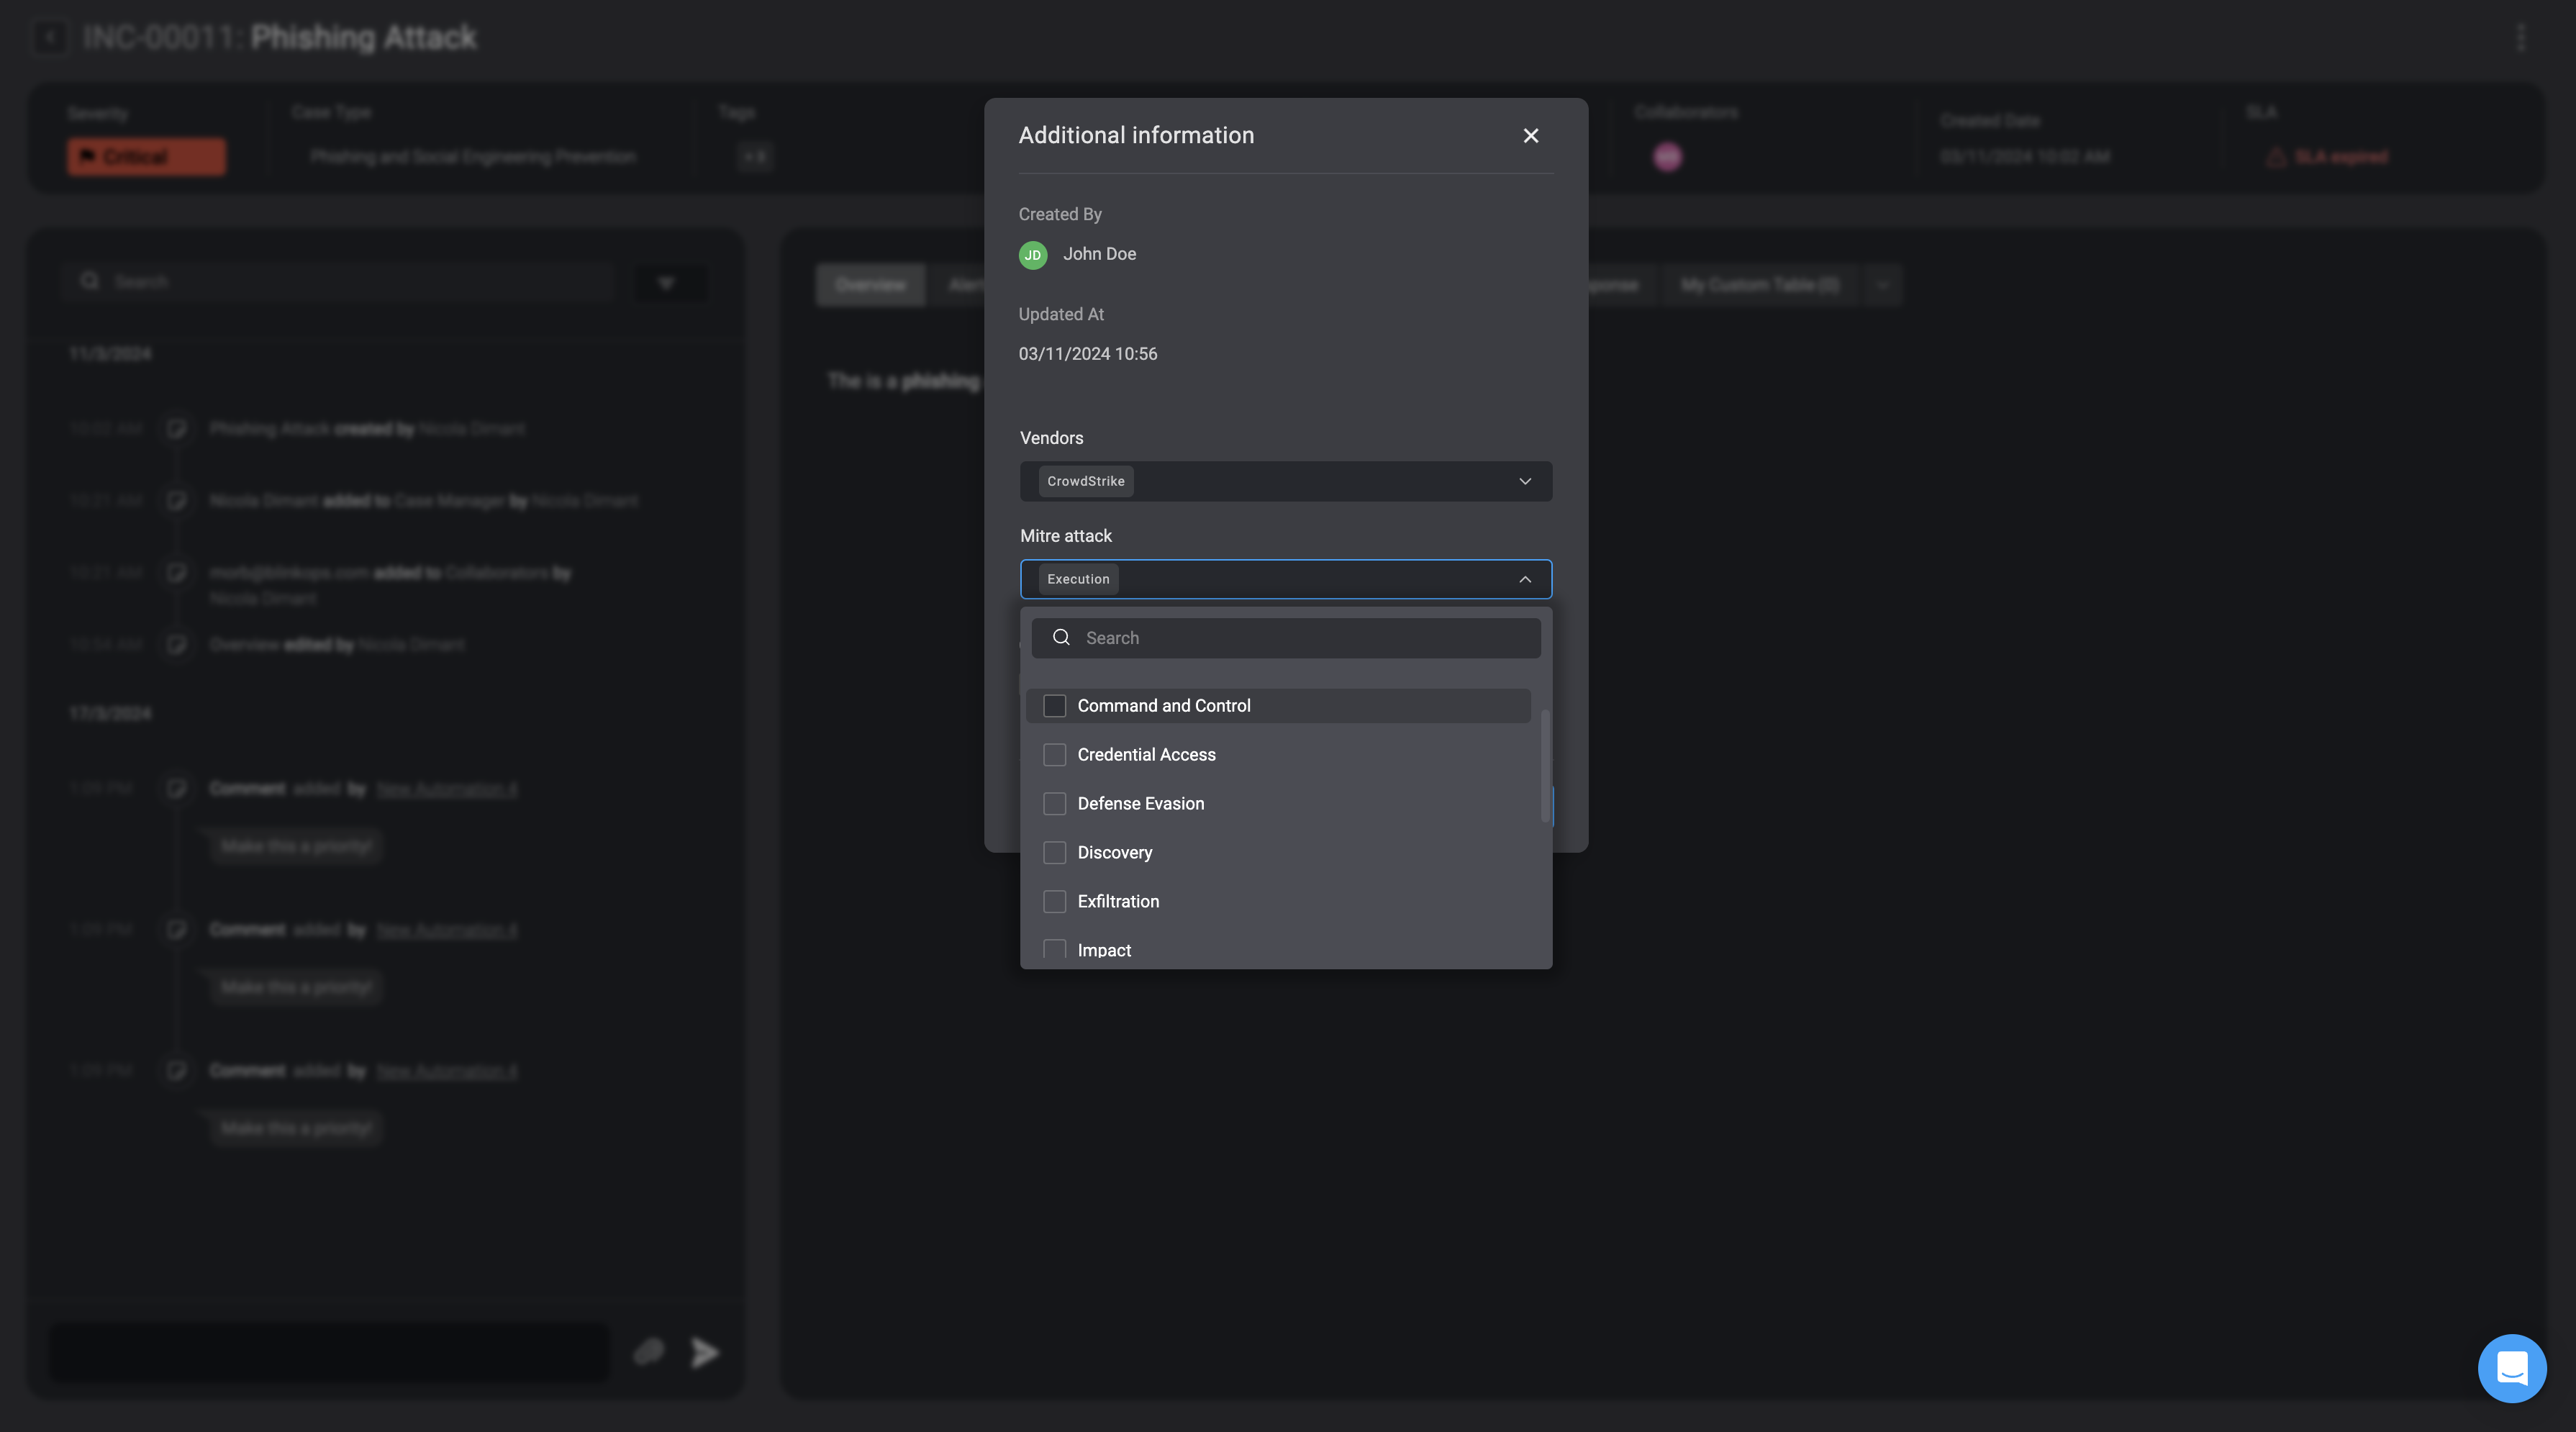Screen dimensions: 2576x1432
Task: Close the Additional information dialog
Action: pos(1530,136)
